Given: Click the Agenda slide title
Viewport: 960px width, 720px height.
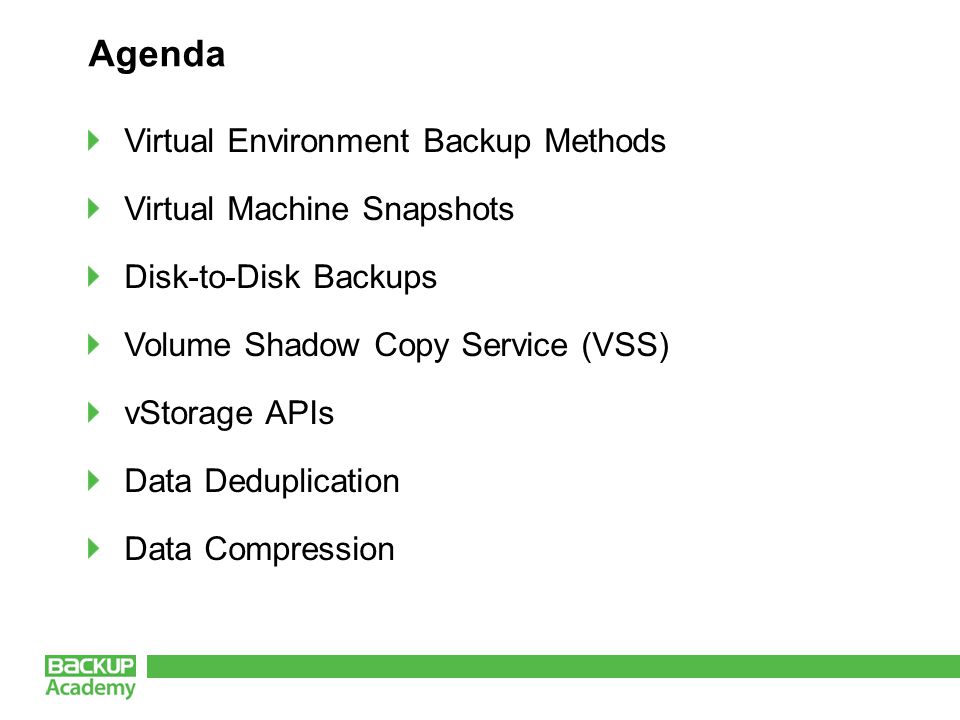Looking at the screenshot, I should click(157, 55).
